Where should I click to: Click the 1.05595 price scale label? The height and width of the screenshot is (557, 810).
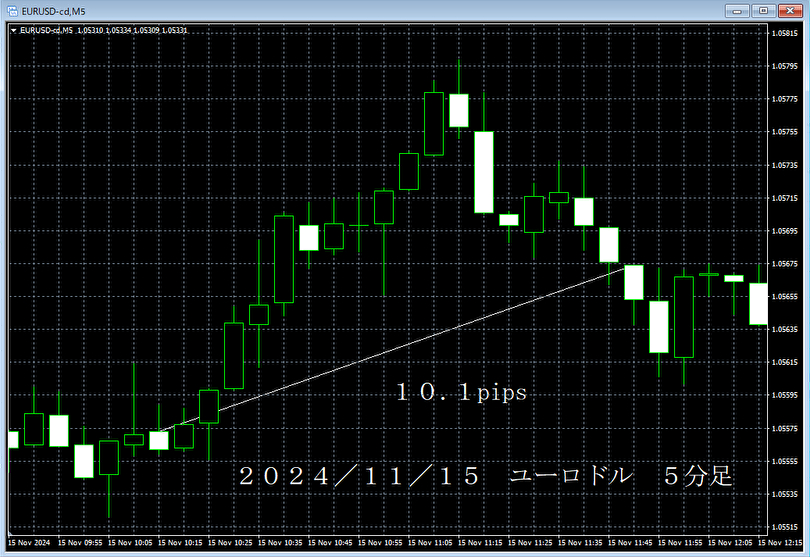coord(785,395)
